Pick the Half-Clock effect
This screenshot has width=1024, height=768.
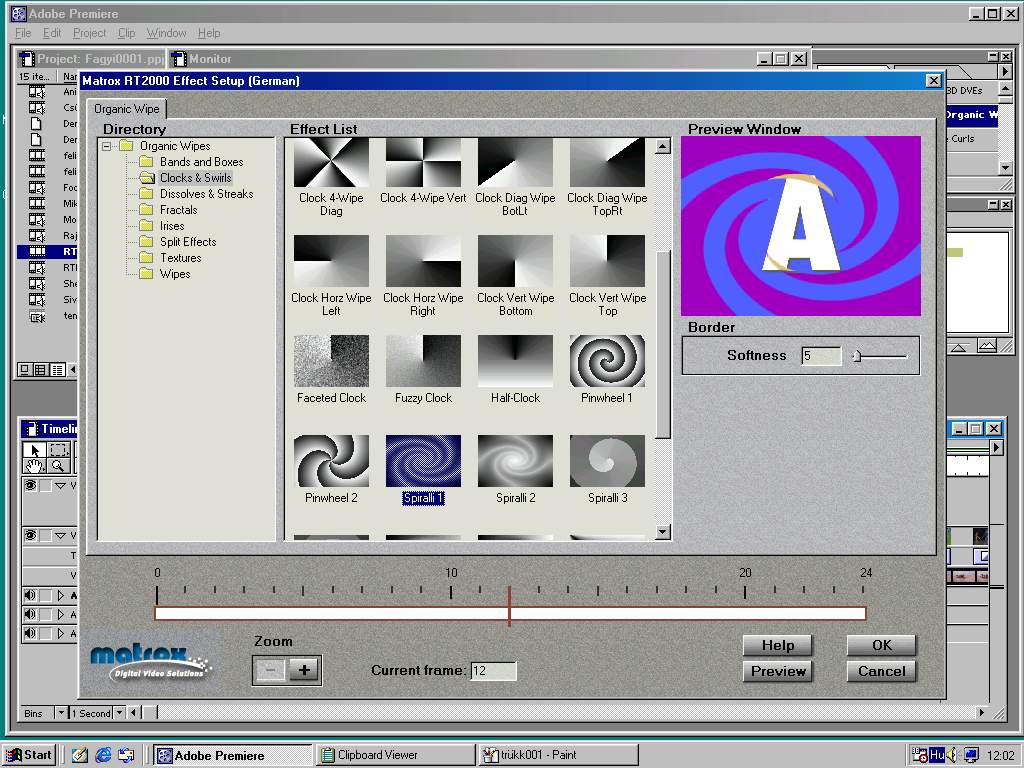[515, 370]
